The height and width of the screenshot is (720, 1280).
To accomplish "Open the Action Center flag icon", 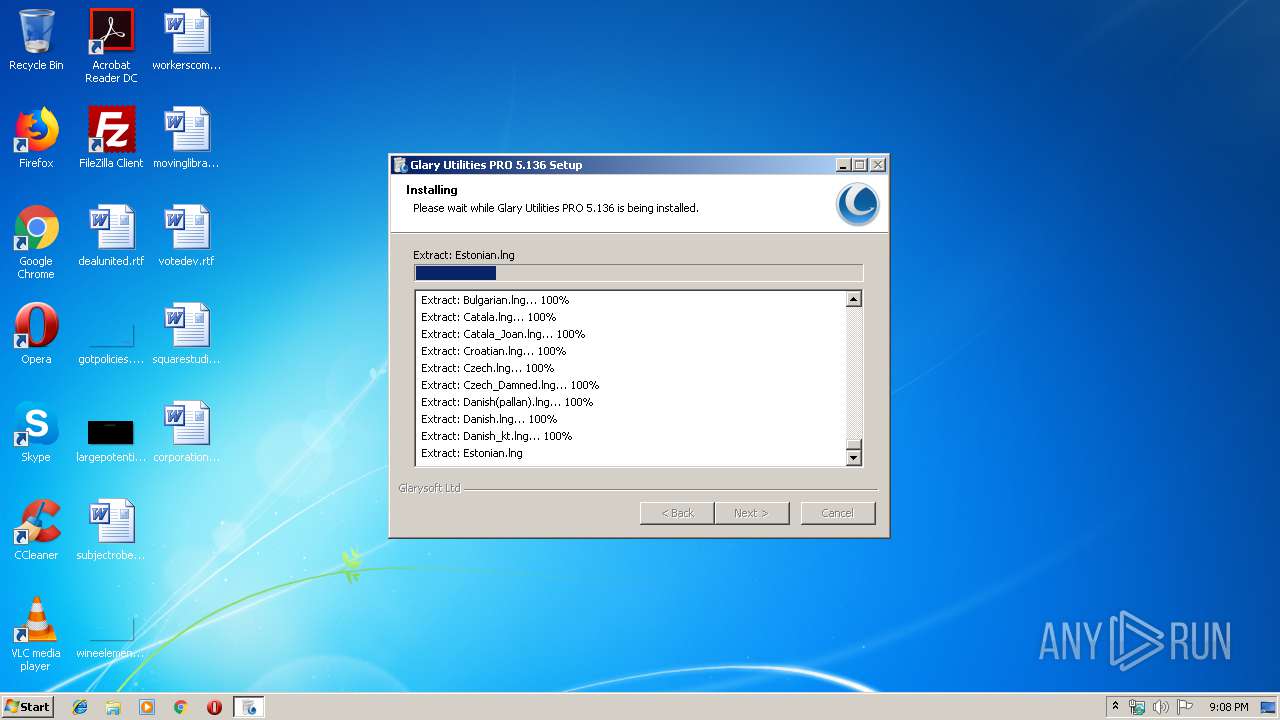I will point(1185,707).
